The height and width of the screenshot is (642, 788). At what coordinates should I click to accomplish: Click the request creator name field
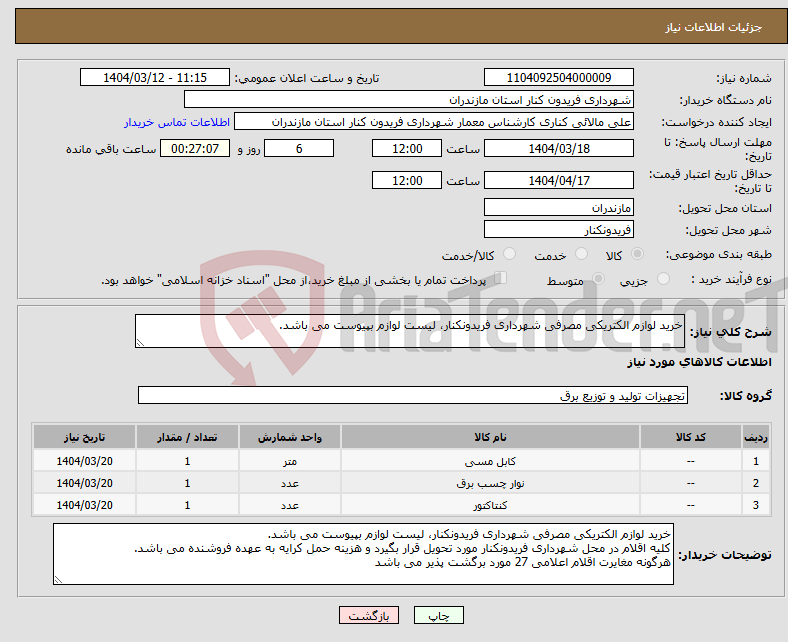[434, 122]
